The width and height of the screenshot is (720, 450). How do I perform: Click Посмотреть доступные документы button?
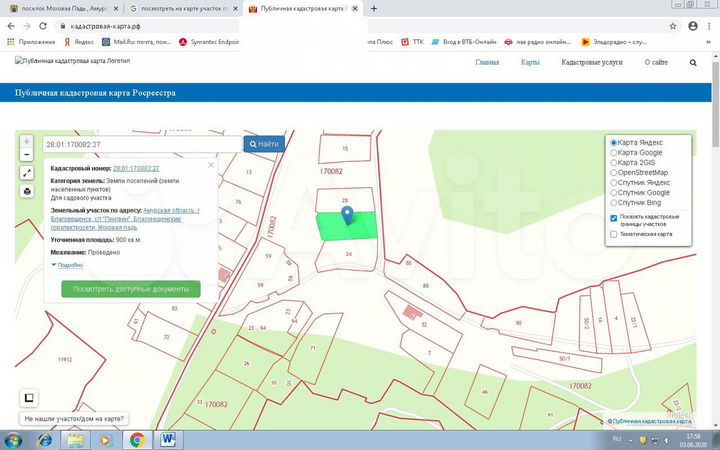(130, 288)
